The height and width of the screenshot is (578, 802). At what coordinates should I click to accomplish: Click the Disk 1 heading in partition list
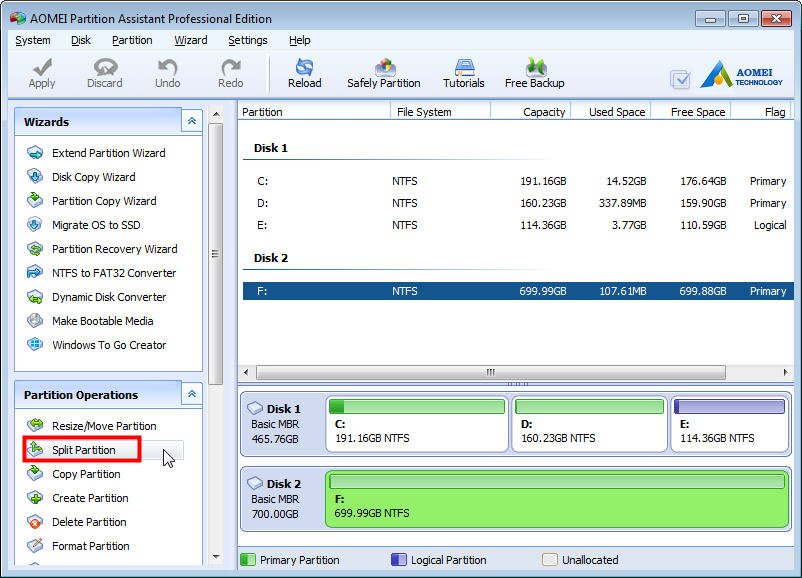[271, 148]
